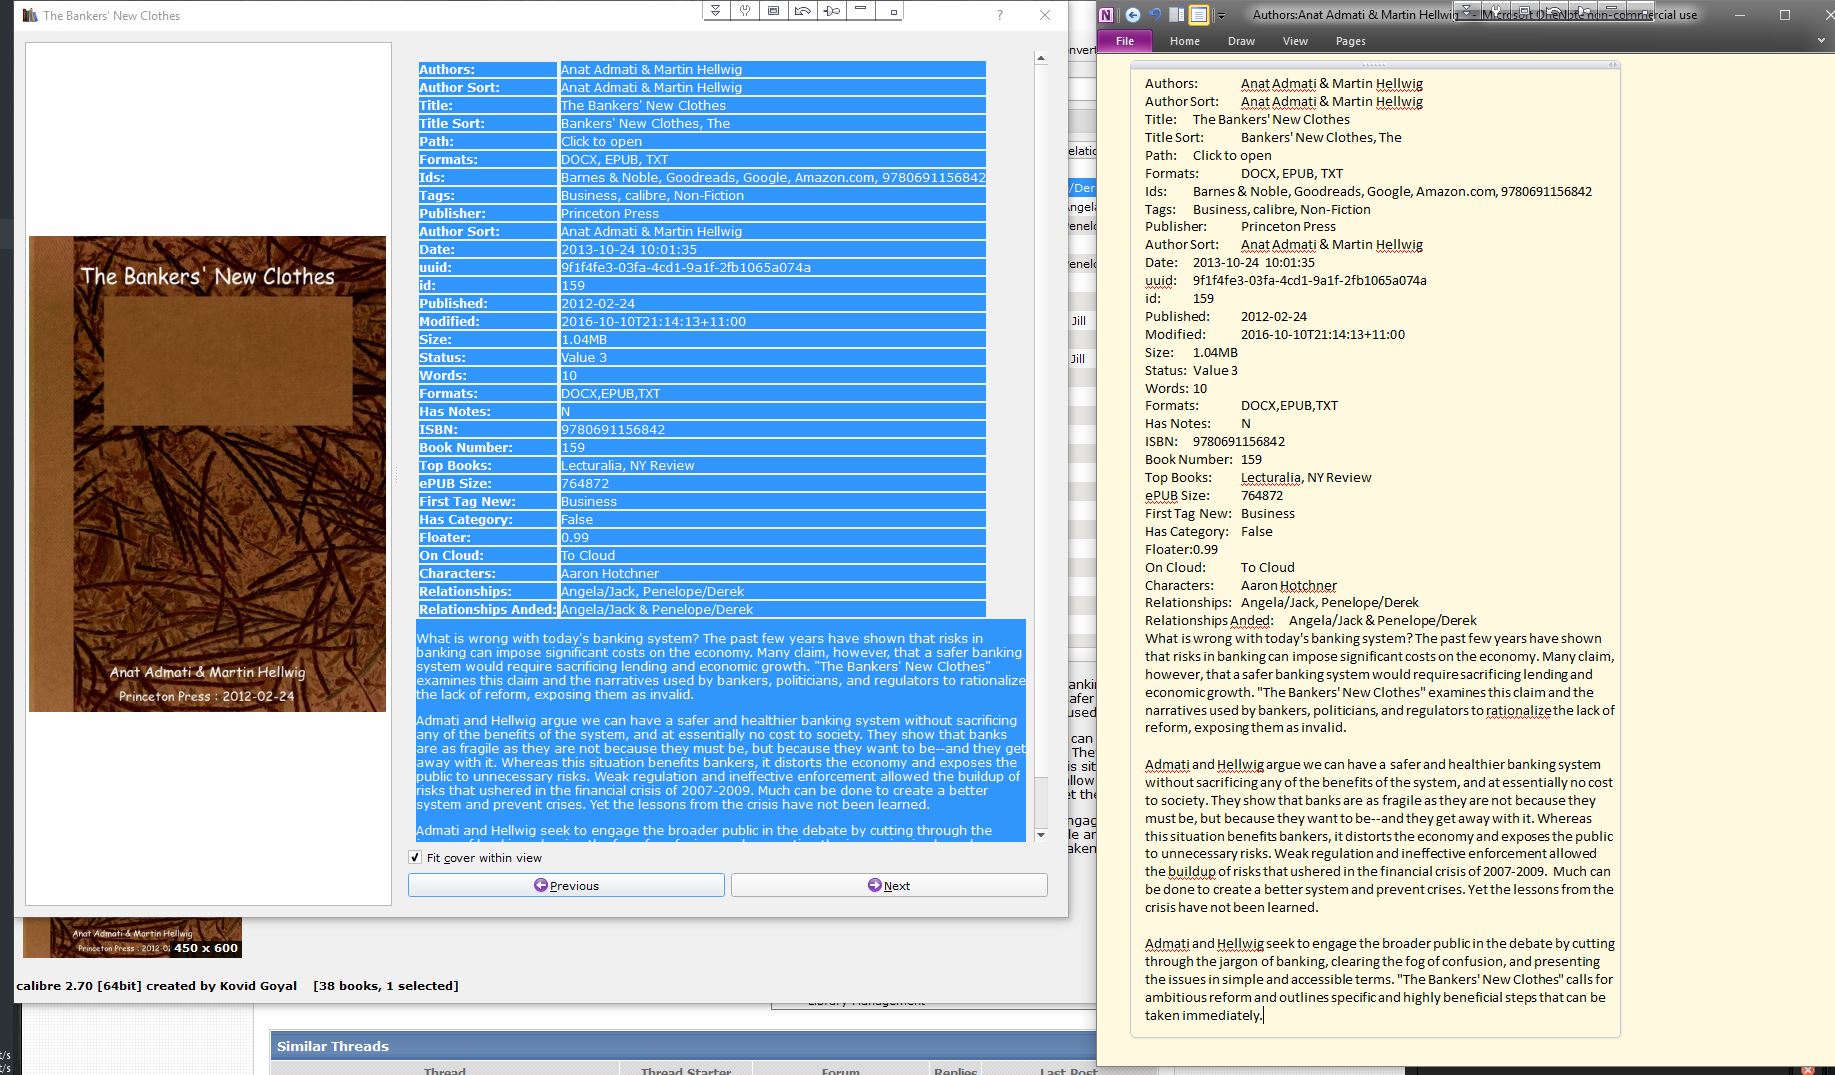1835x1075 pixels.
Task: Click the small cover thumbnail labeled 450 x 600
Action: [x=132, y=938]
